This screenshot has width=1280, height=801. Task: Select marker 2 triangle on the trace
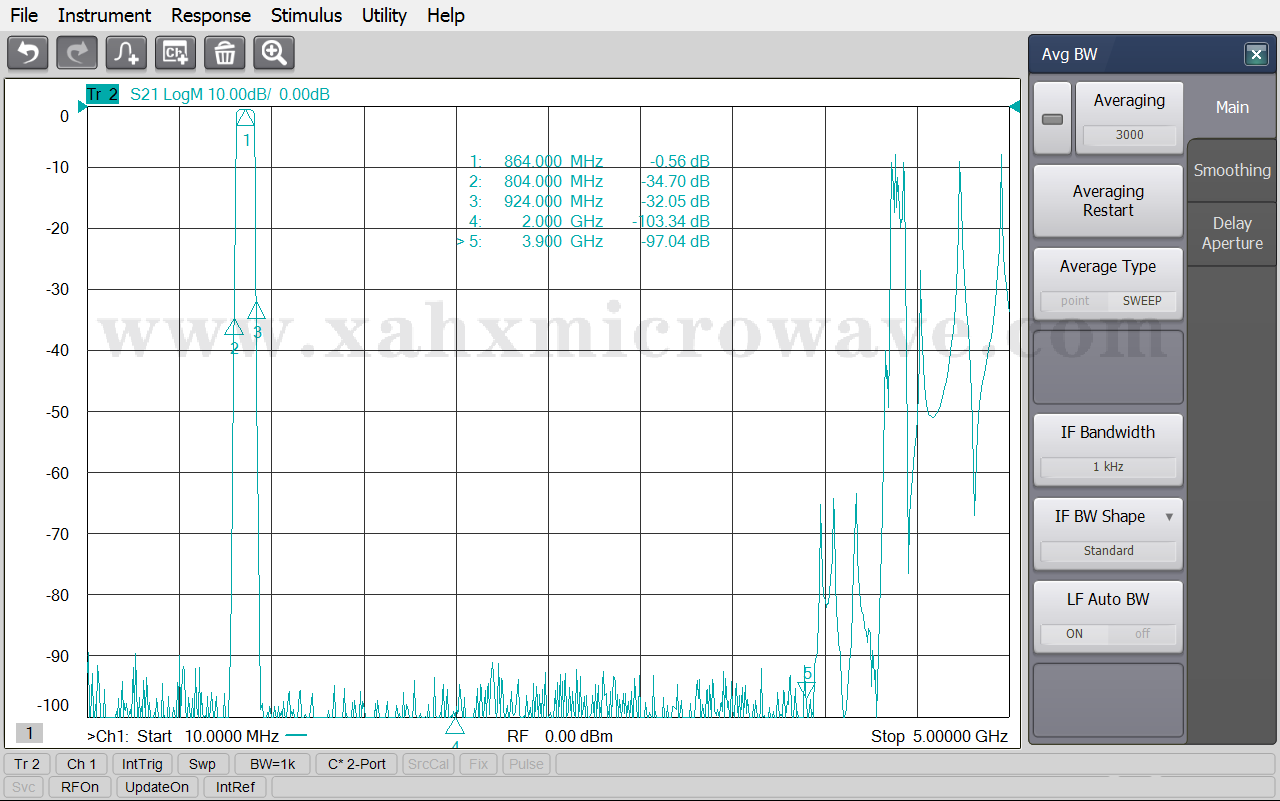pos(234,327)
